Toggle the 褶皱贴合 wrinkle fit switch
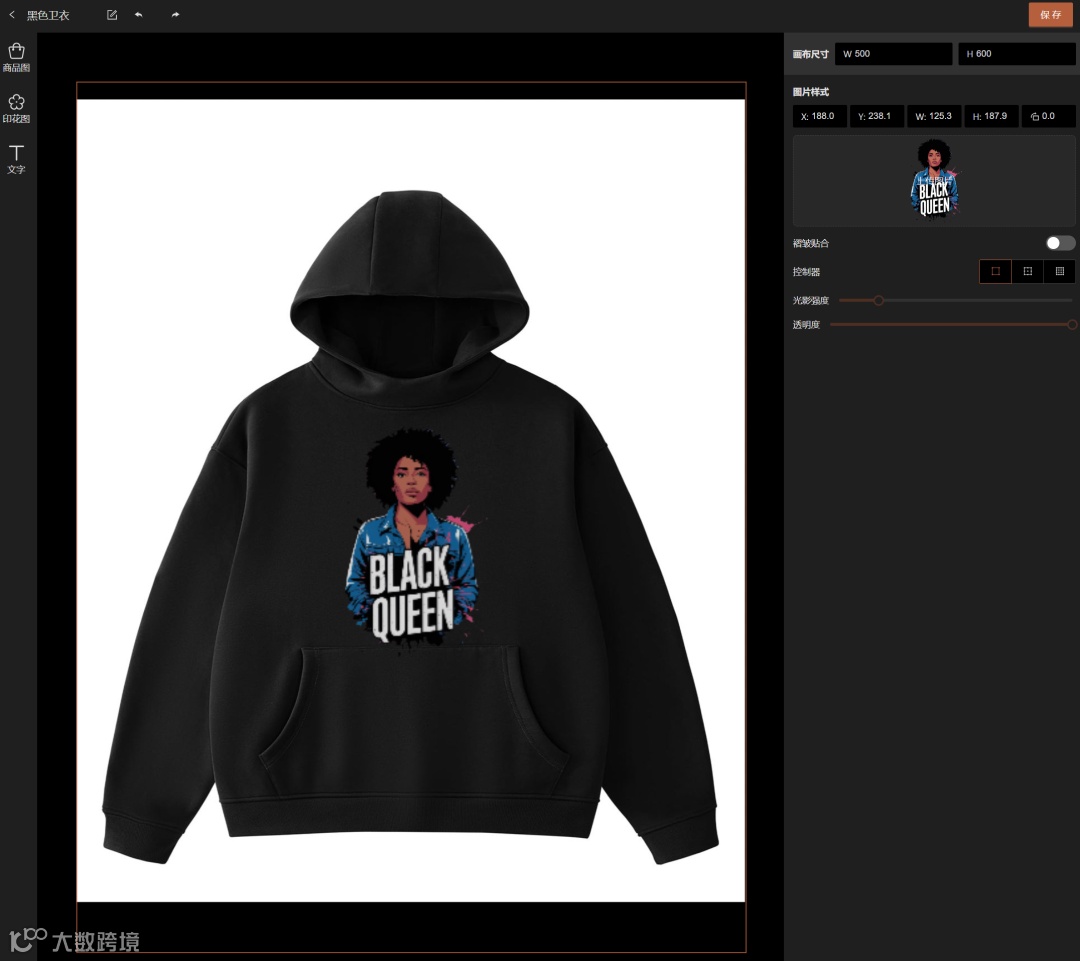 pos(1060,243)
